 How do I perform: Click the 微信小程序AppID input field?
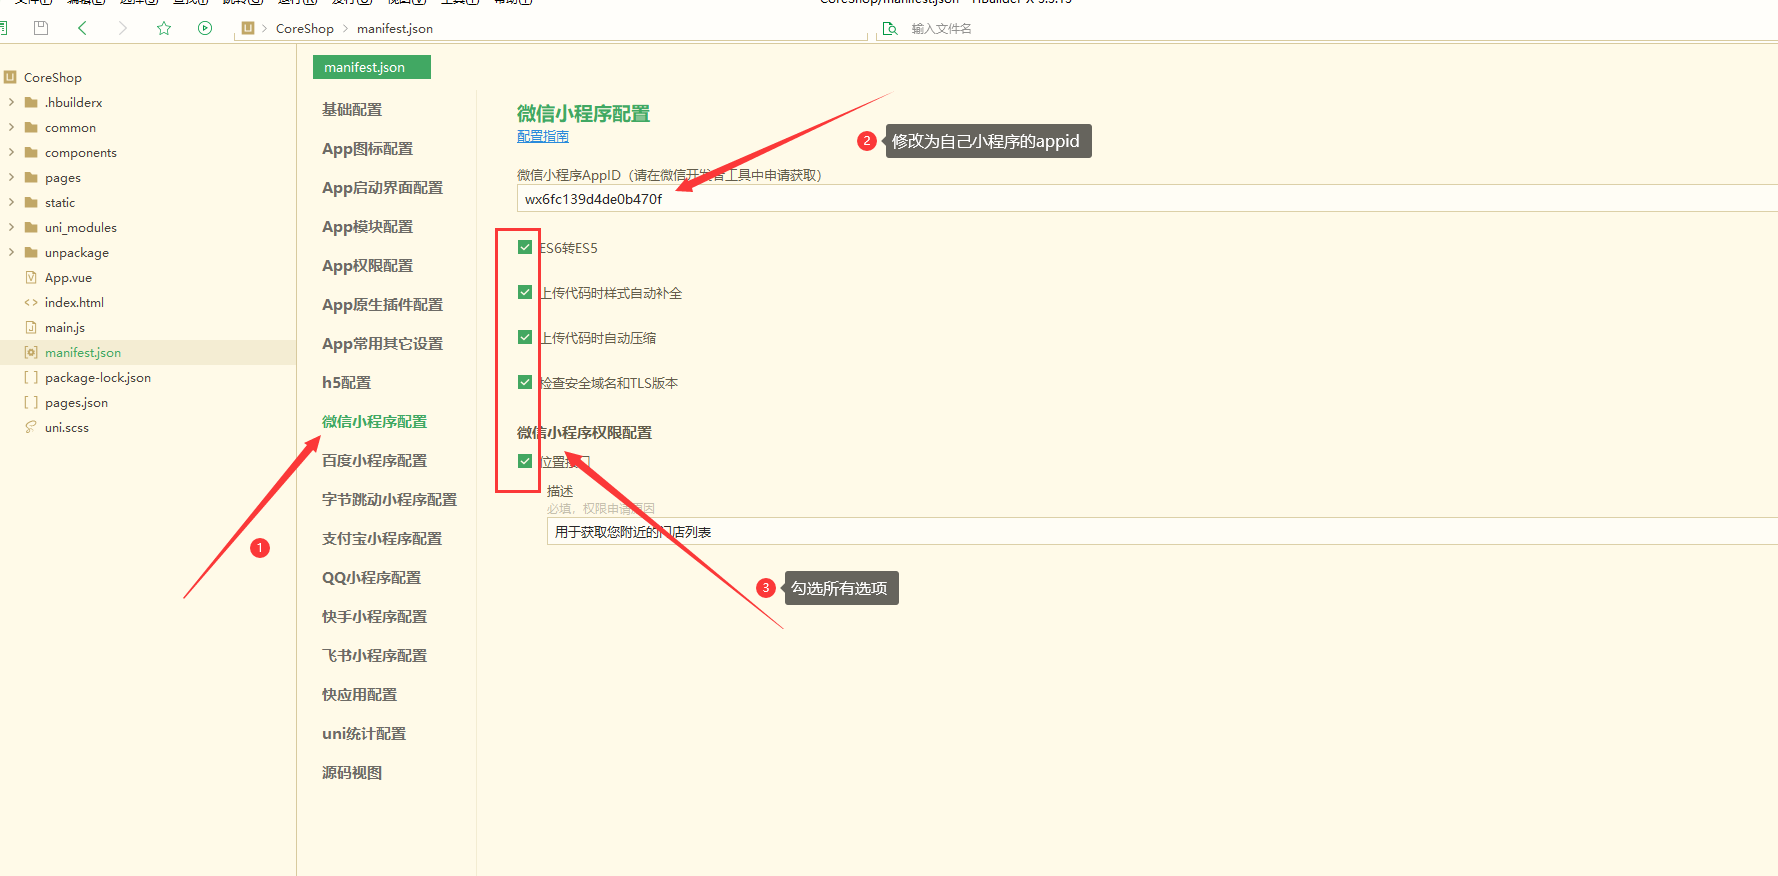coord(1147,199)
